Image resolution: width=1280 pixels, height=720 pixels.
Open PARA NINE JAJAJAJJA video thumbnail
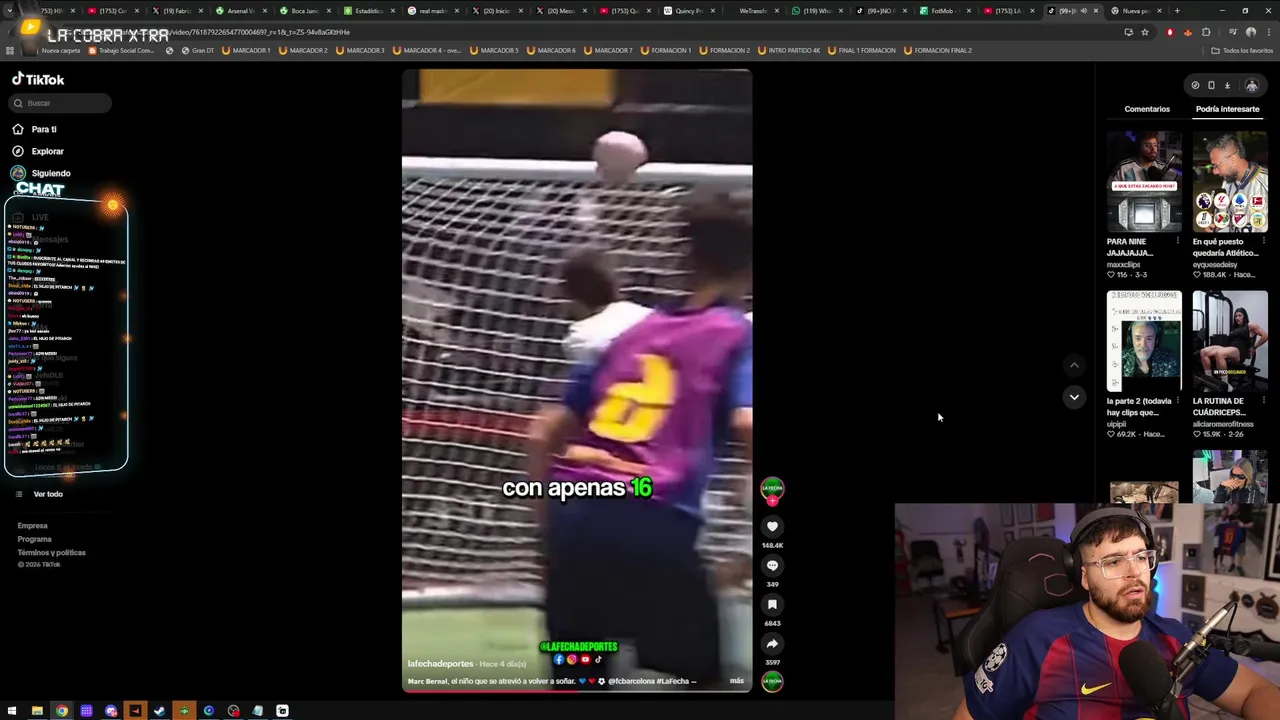pyautogui.click(x=1144, y=182)
